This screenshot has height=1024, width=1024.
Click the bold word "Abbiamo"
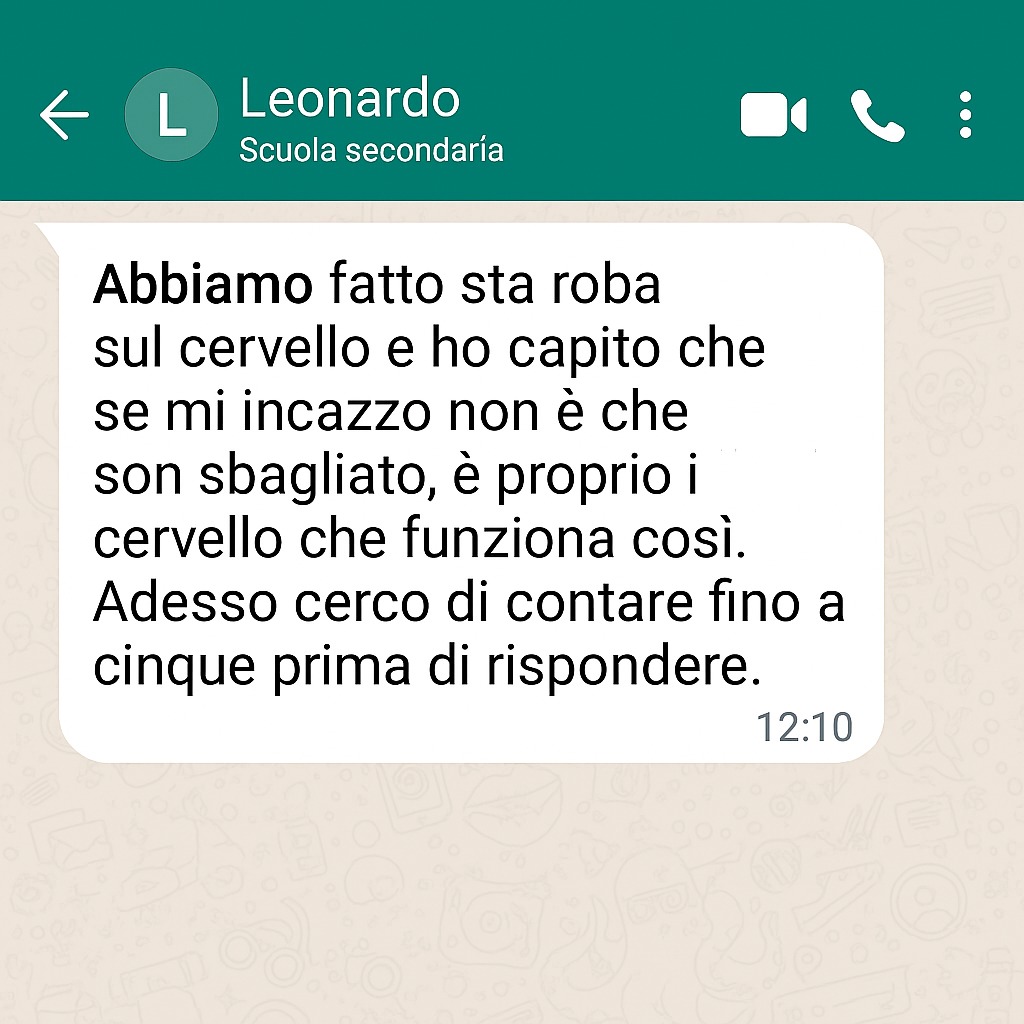tap(203, 285)
